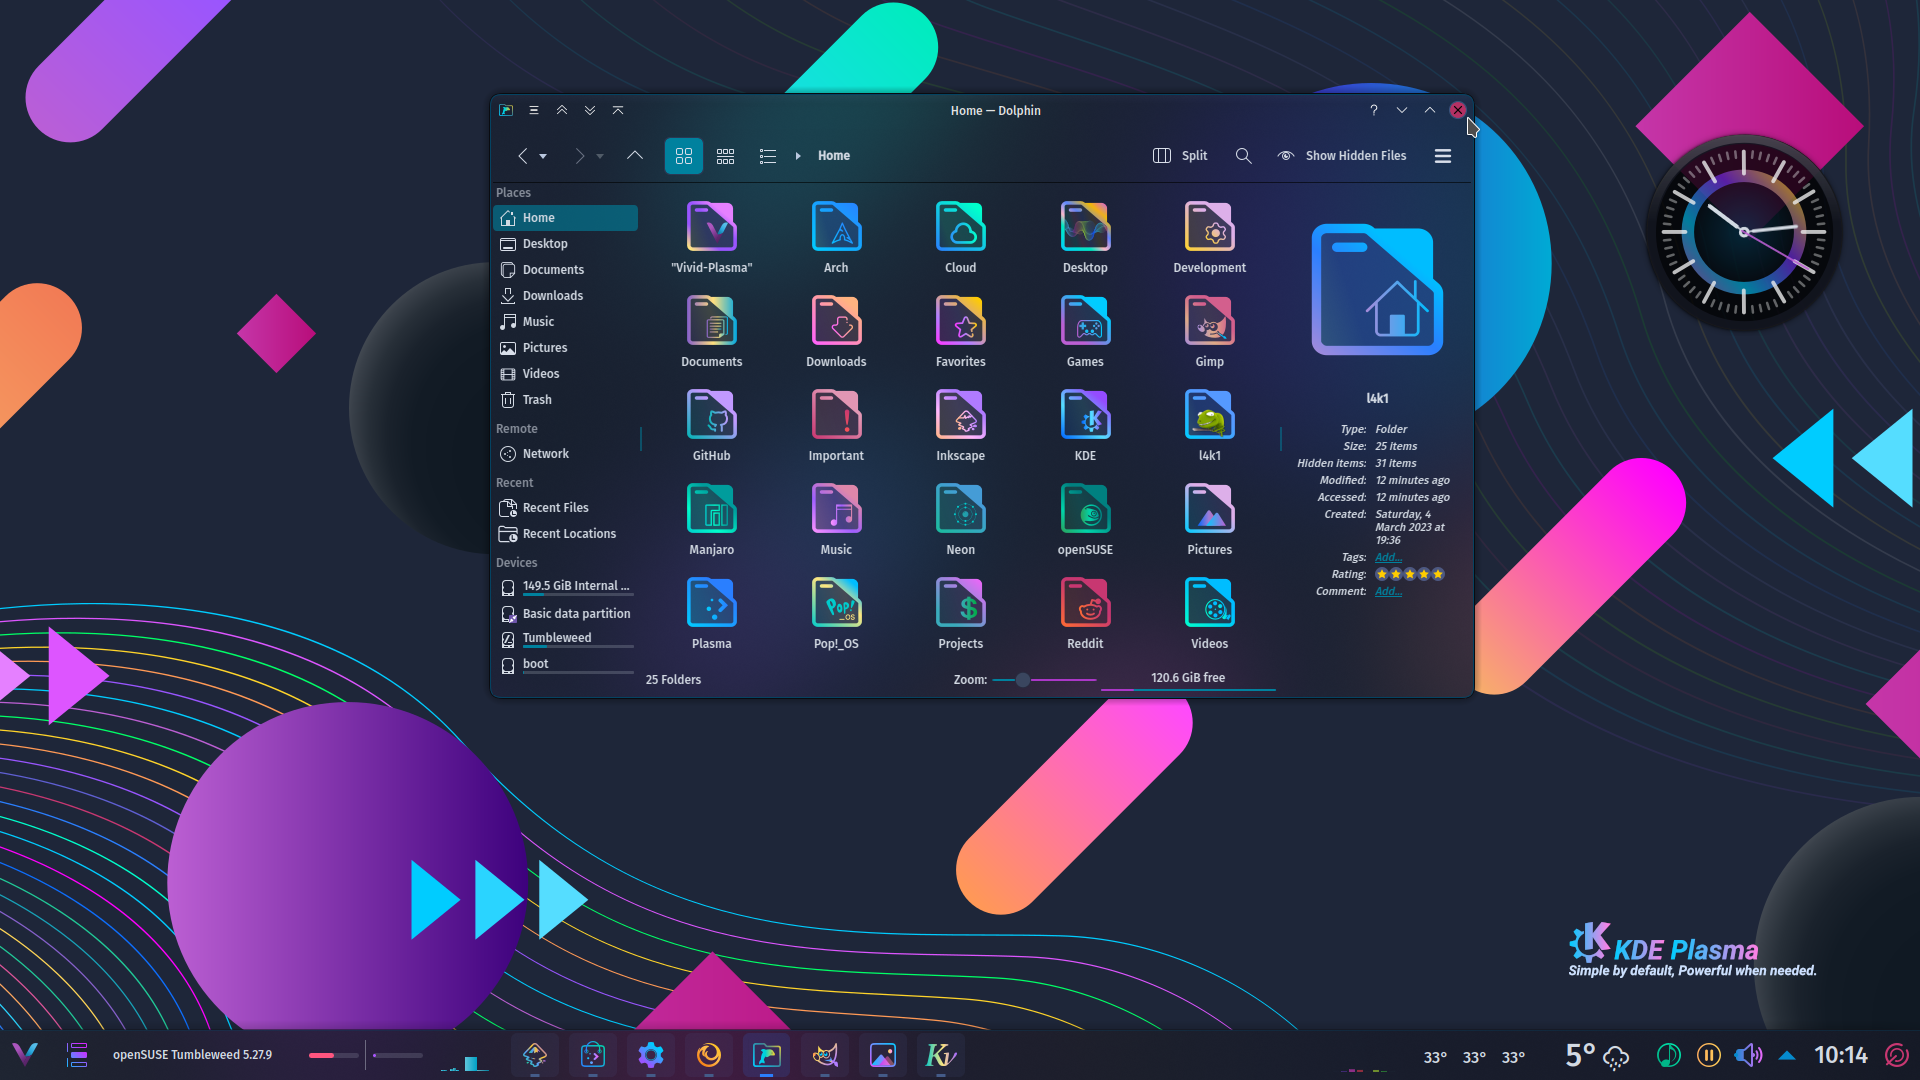Open the GitHub folder

pos(712,425)
